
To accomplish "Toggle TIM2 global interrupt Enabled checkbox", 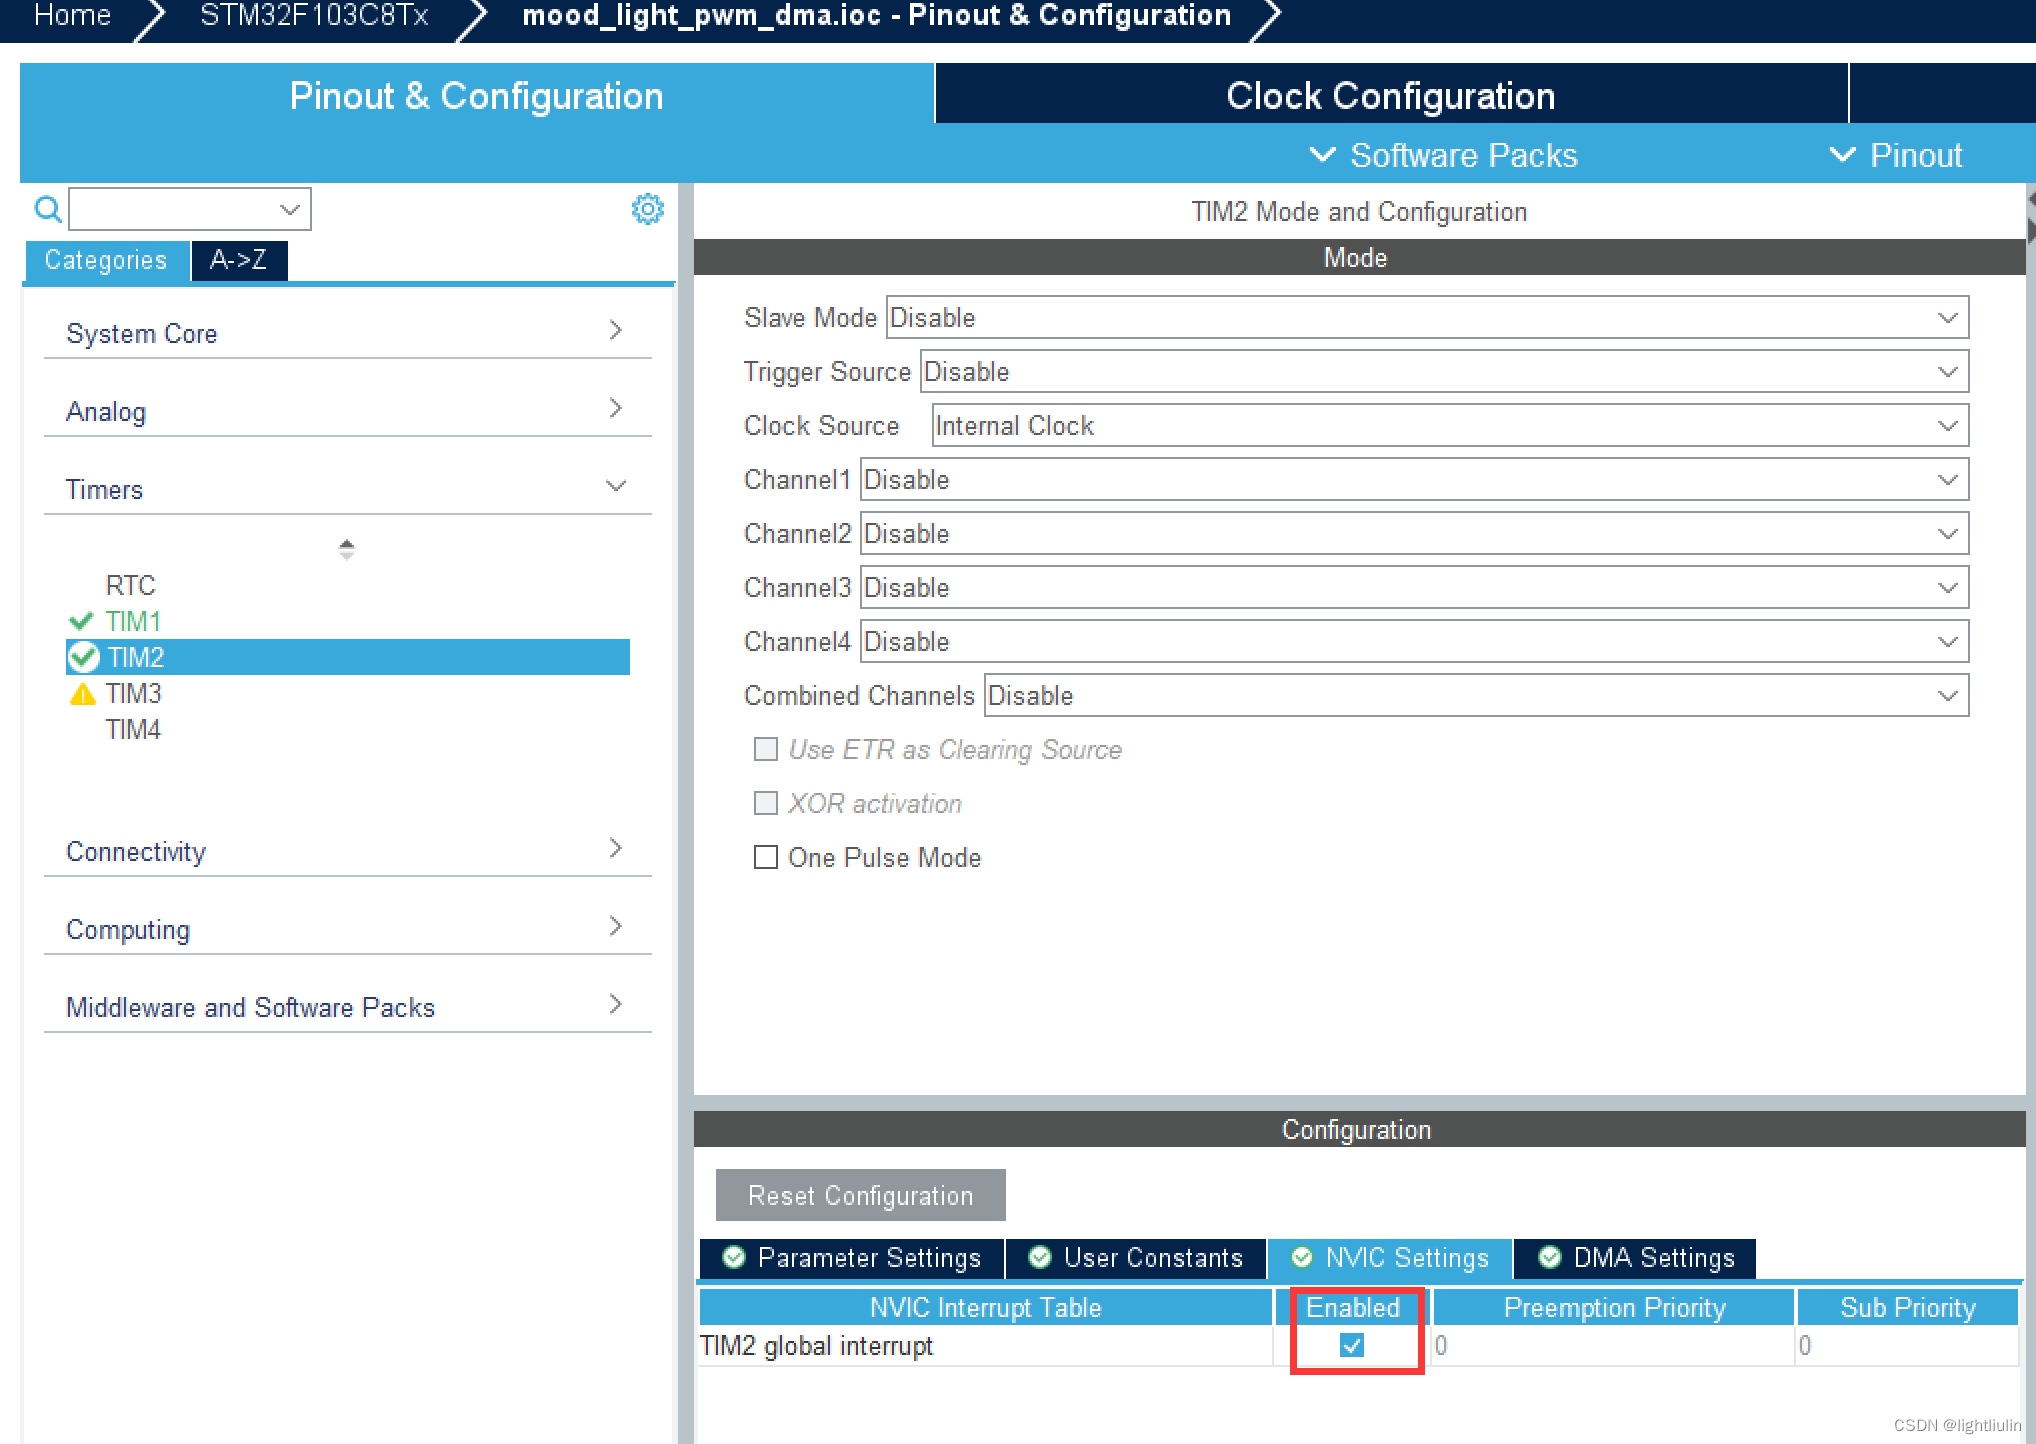I will (x=1351, y=1345).
